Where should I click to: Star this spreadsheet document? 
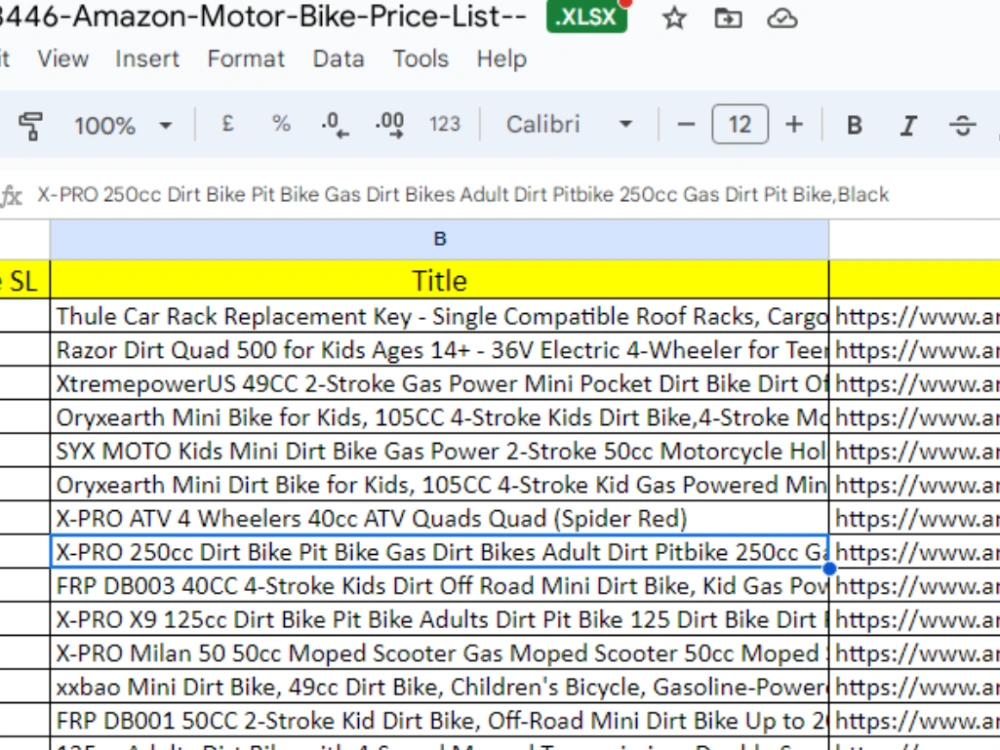point(674,18)
